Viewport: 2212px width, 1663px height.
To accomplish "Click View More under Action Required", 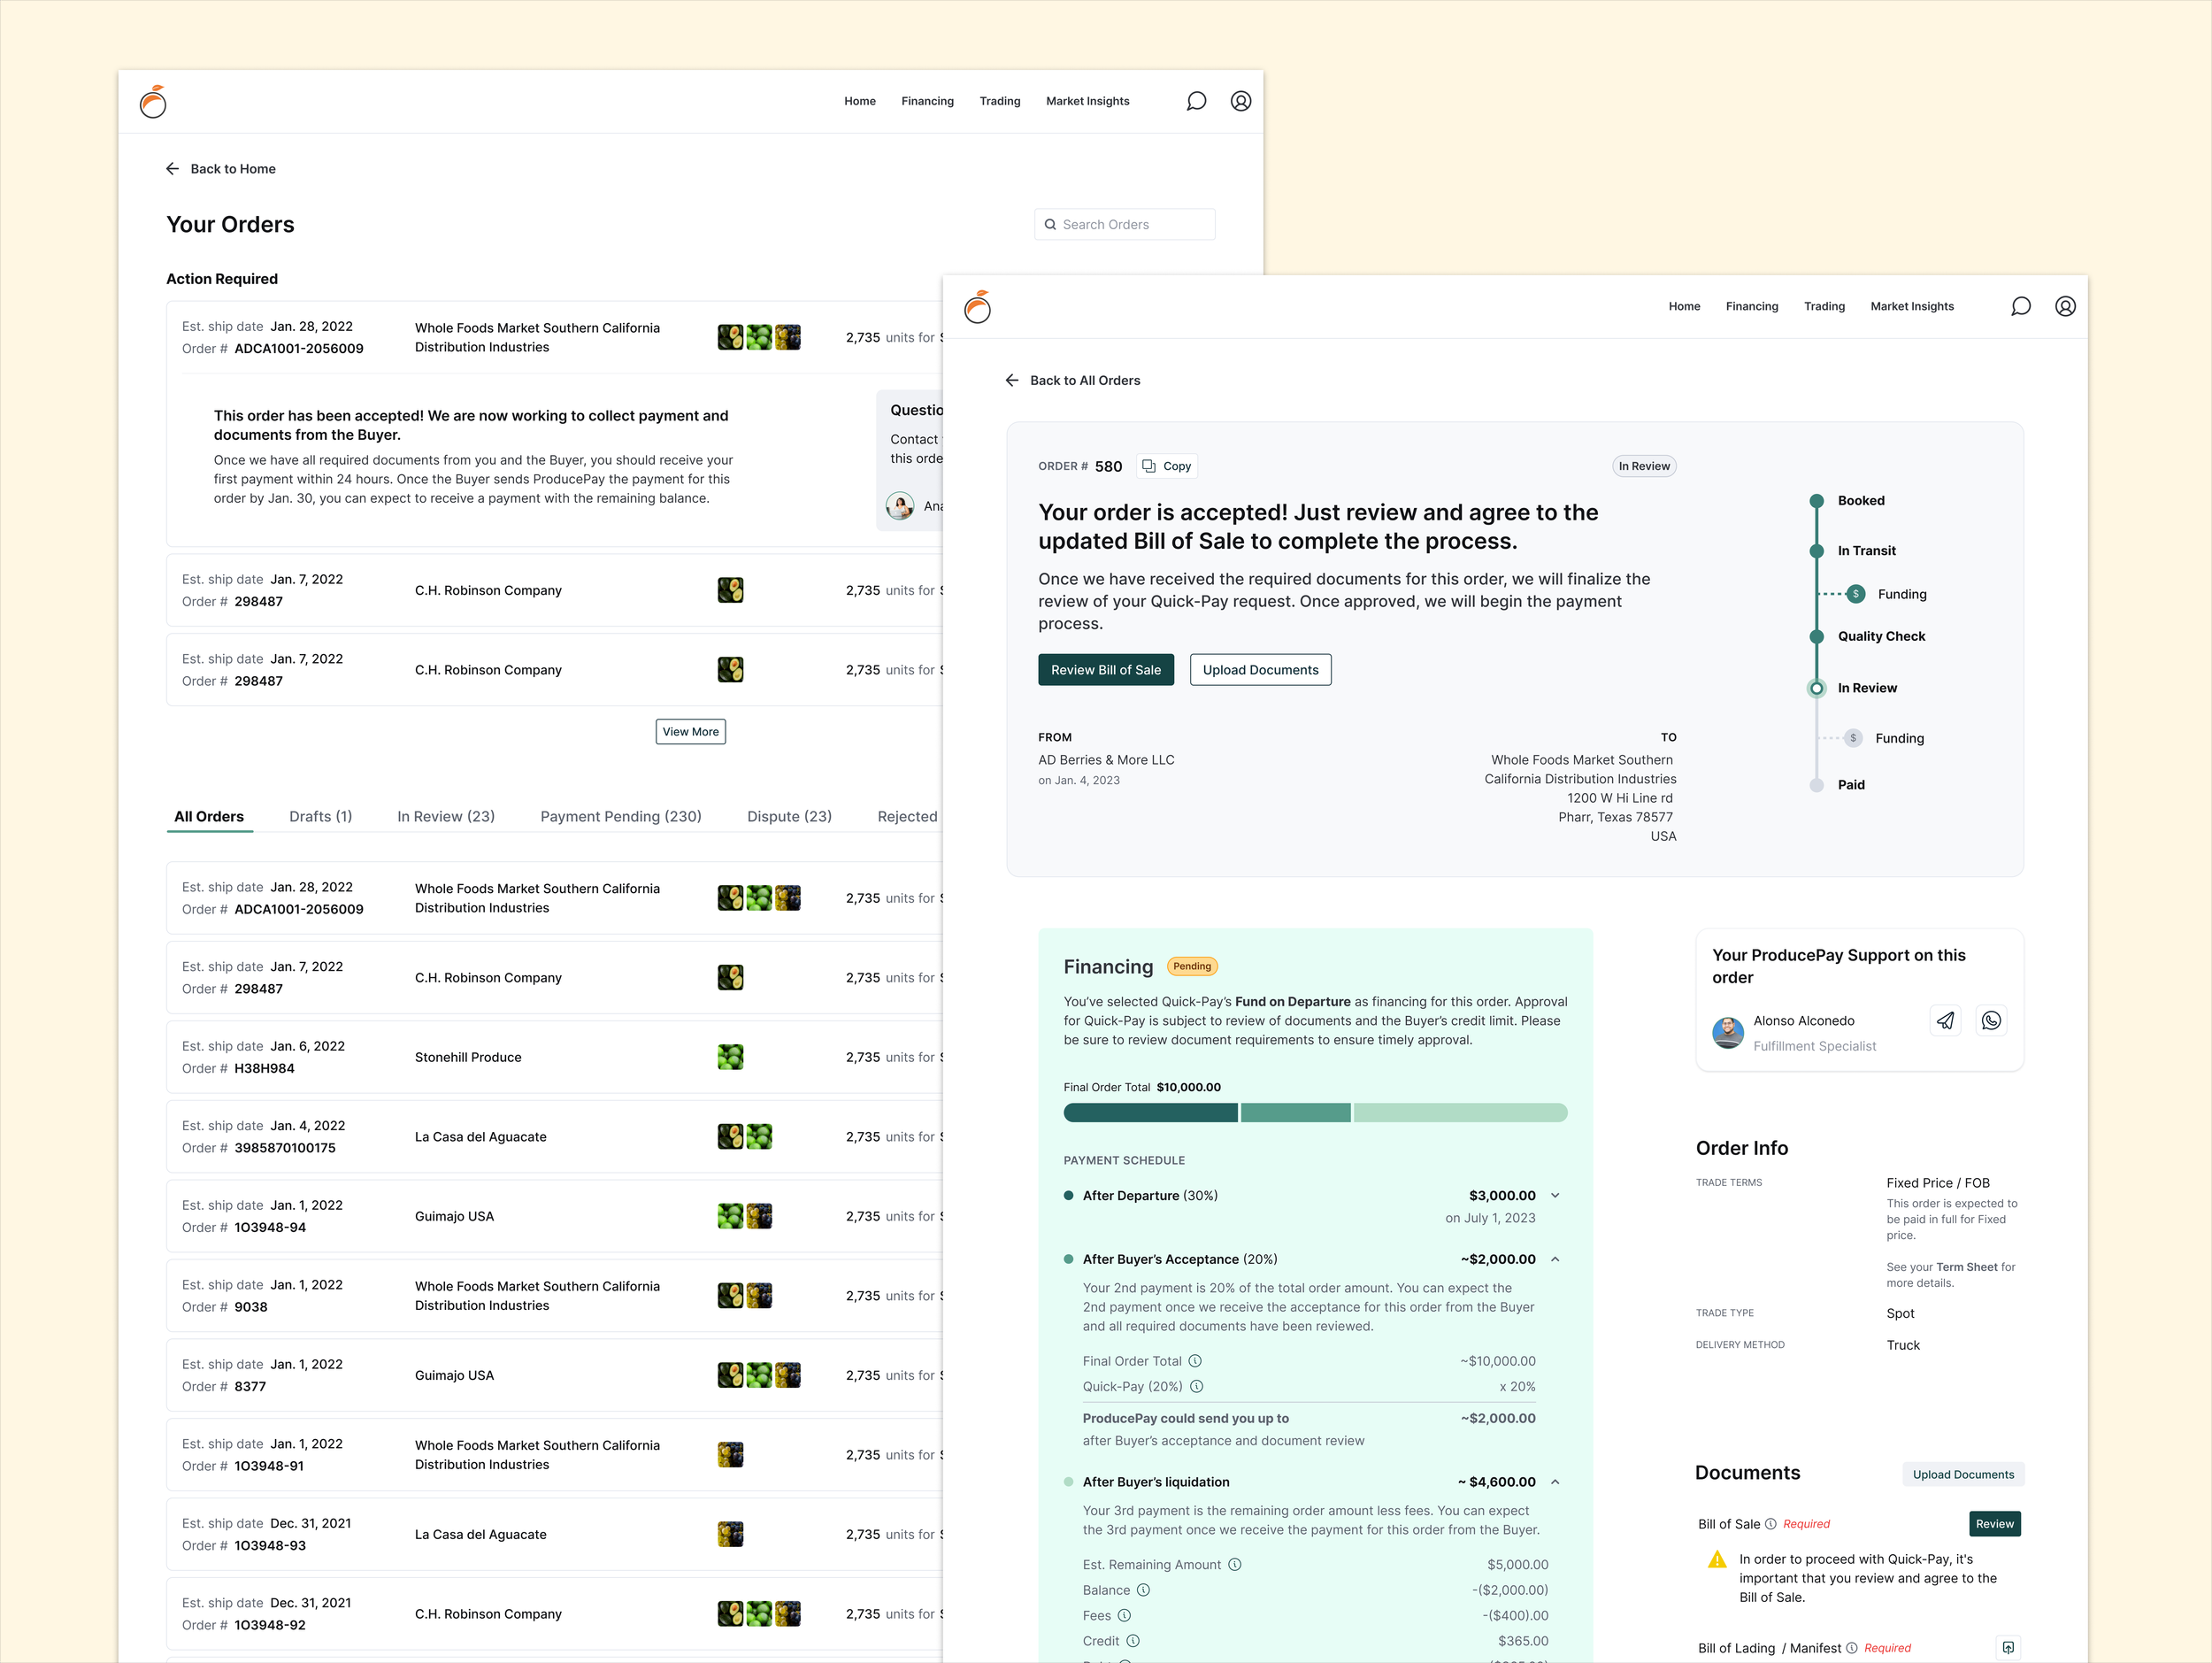I will tap(690, 731).
